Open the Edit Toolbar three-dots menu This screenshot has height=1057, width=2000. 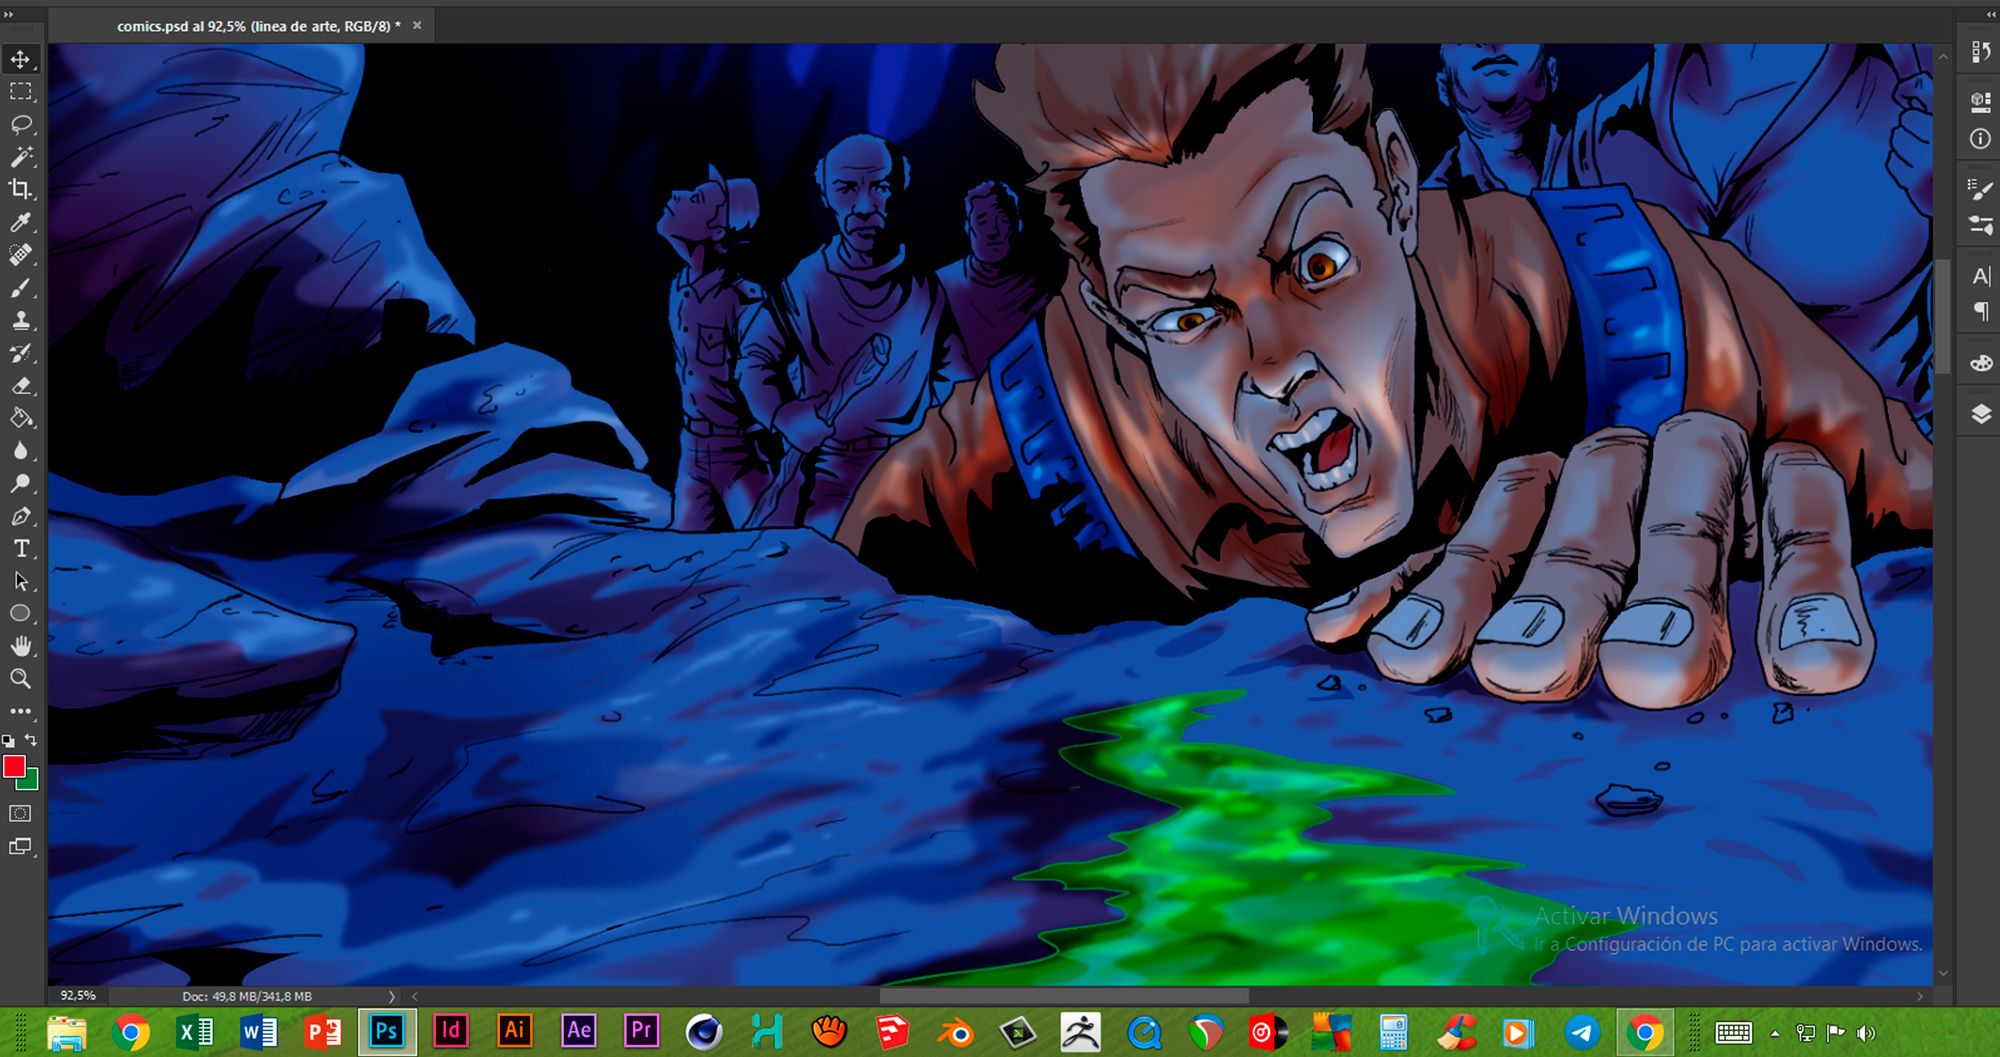[21, 712]
